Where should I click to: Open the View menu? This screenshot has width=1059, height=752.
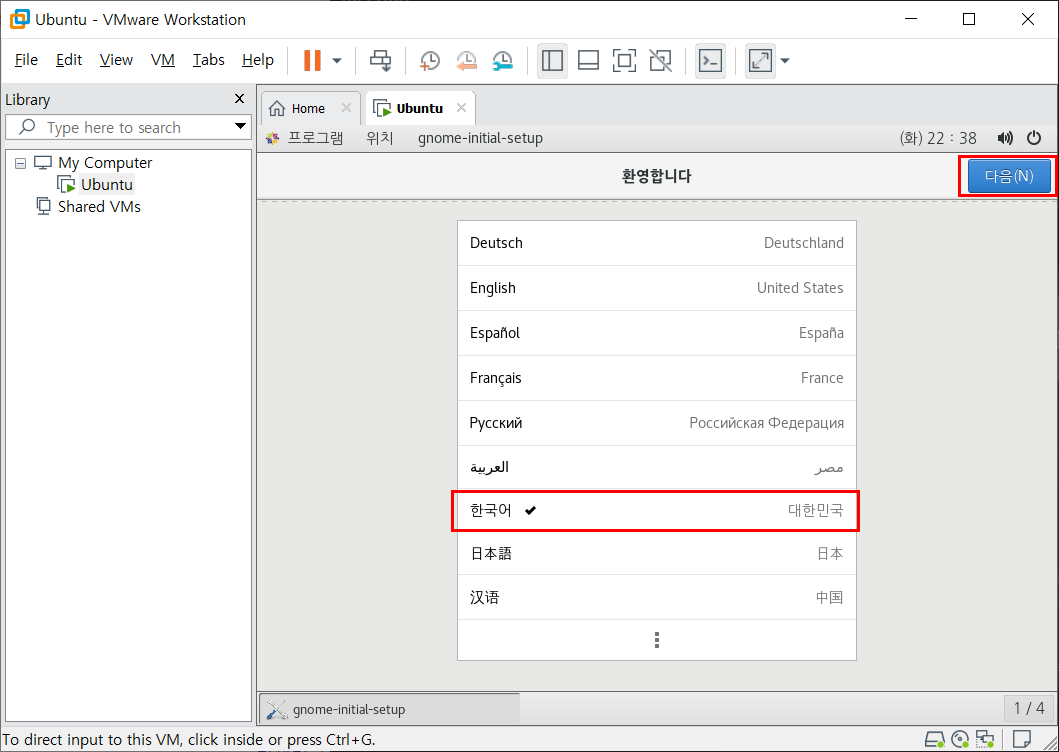tap(116, 60)
